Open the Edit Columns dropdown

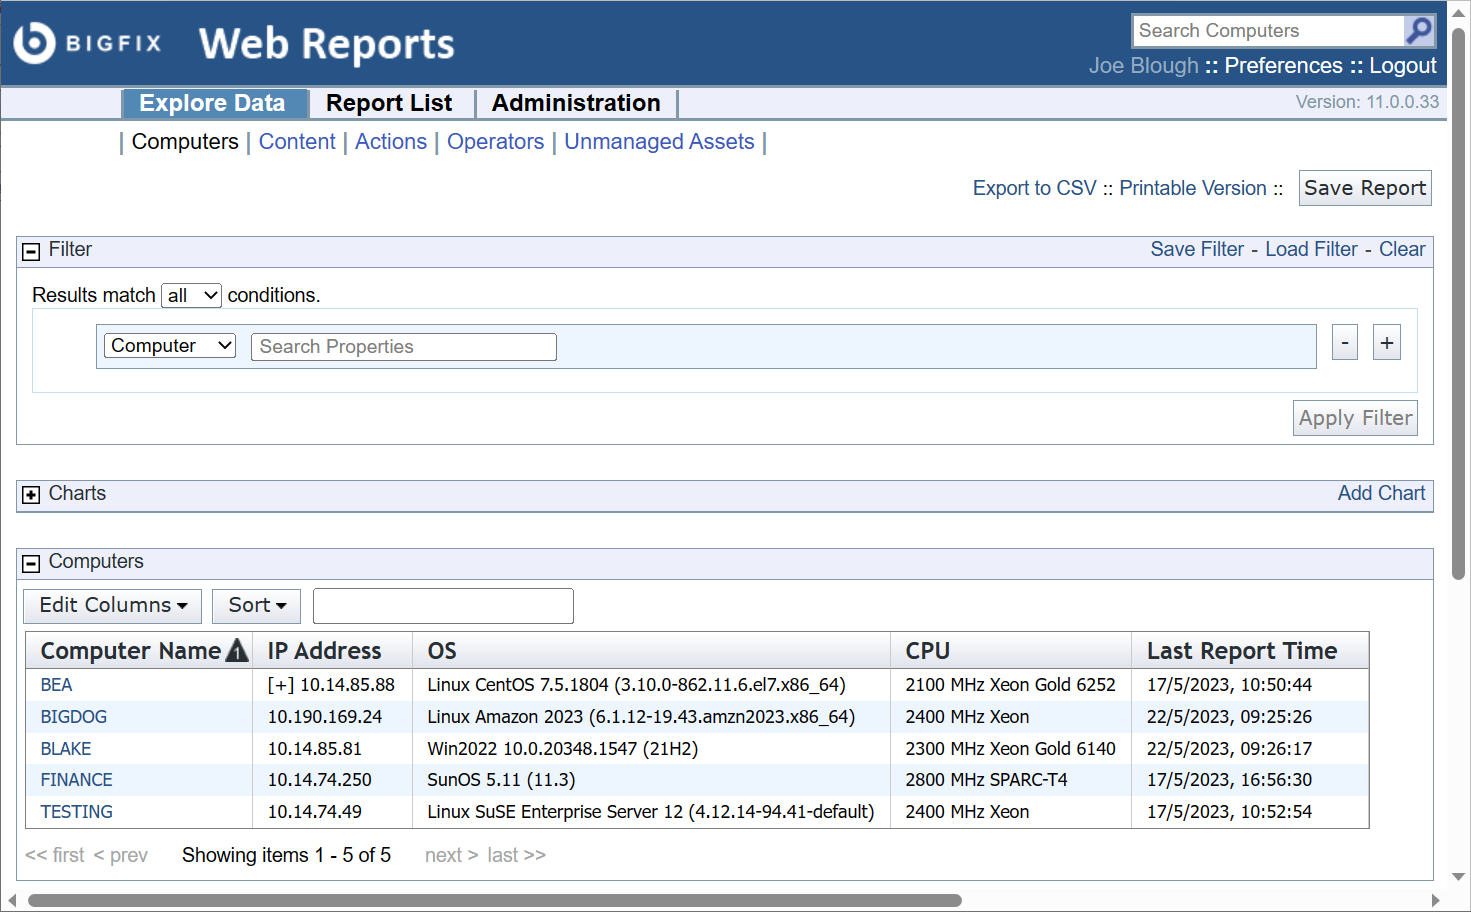[112, 605]
